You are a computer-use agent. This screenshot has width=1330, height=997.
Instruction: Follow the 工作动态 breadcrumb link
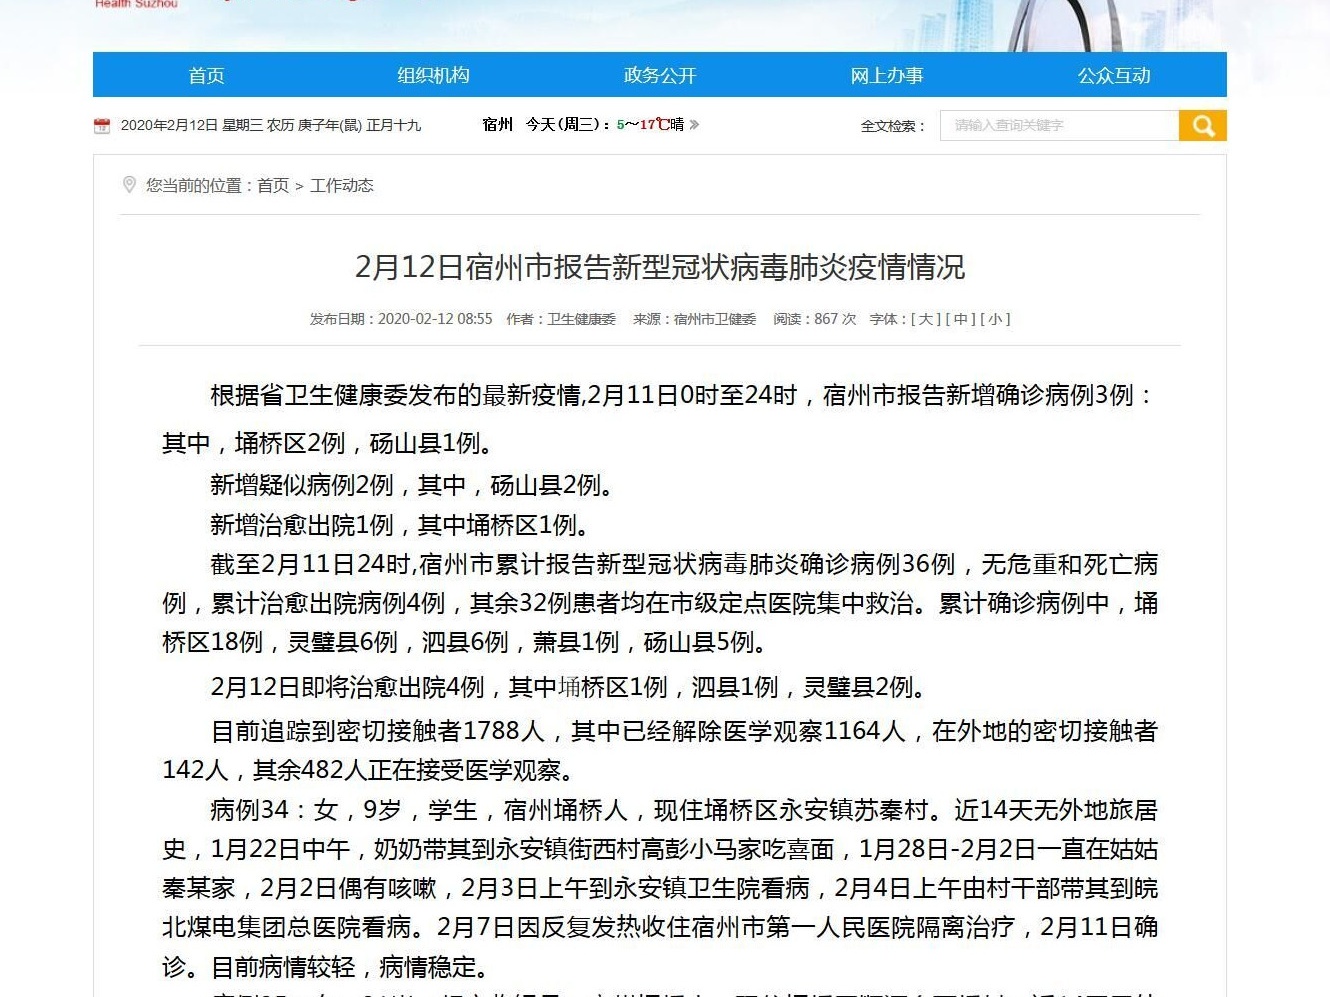pos(342,185)
